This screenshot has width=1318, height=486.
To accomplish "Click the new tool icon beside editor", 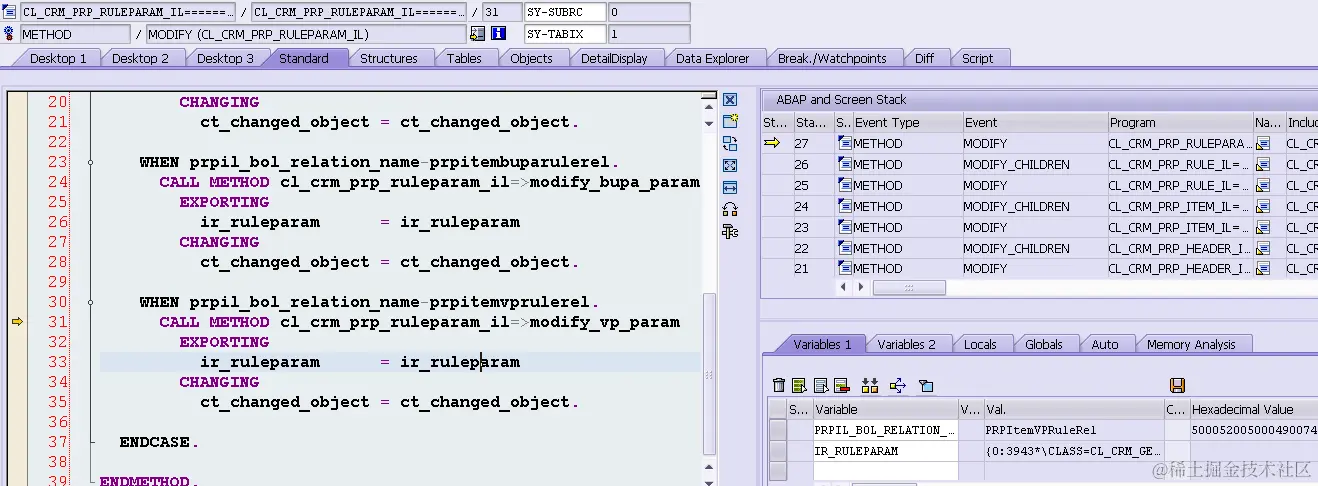I will (730, 121).
